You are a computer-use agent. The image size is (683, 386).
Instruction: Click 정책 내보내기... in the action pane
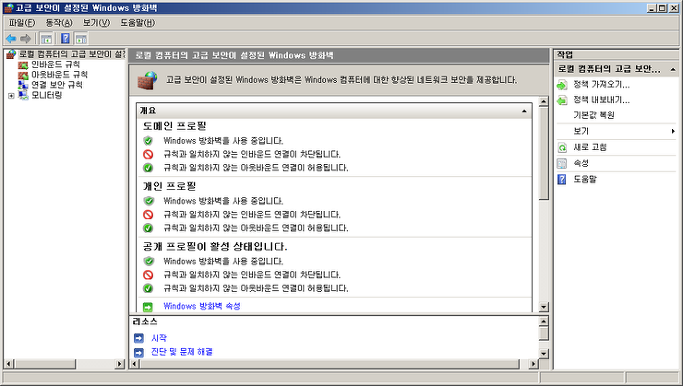(601, 100)
